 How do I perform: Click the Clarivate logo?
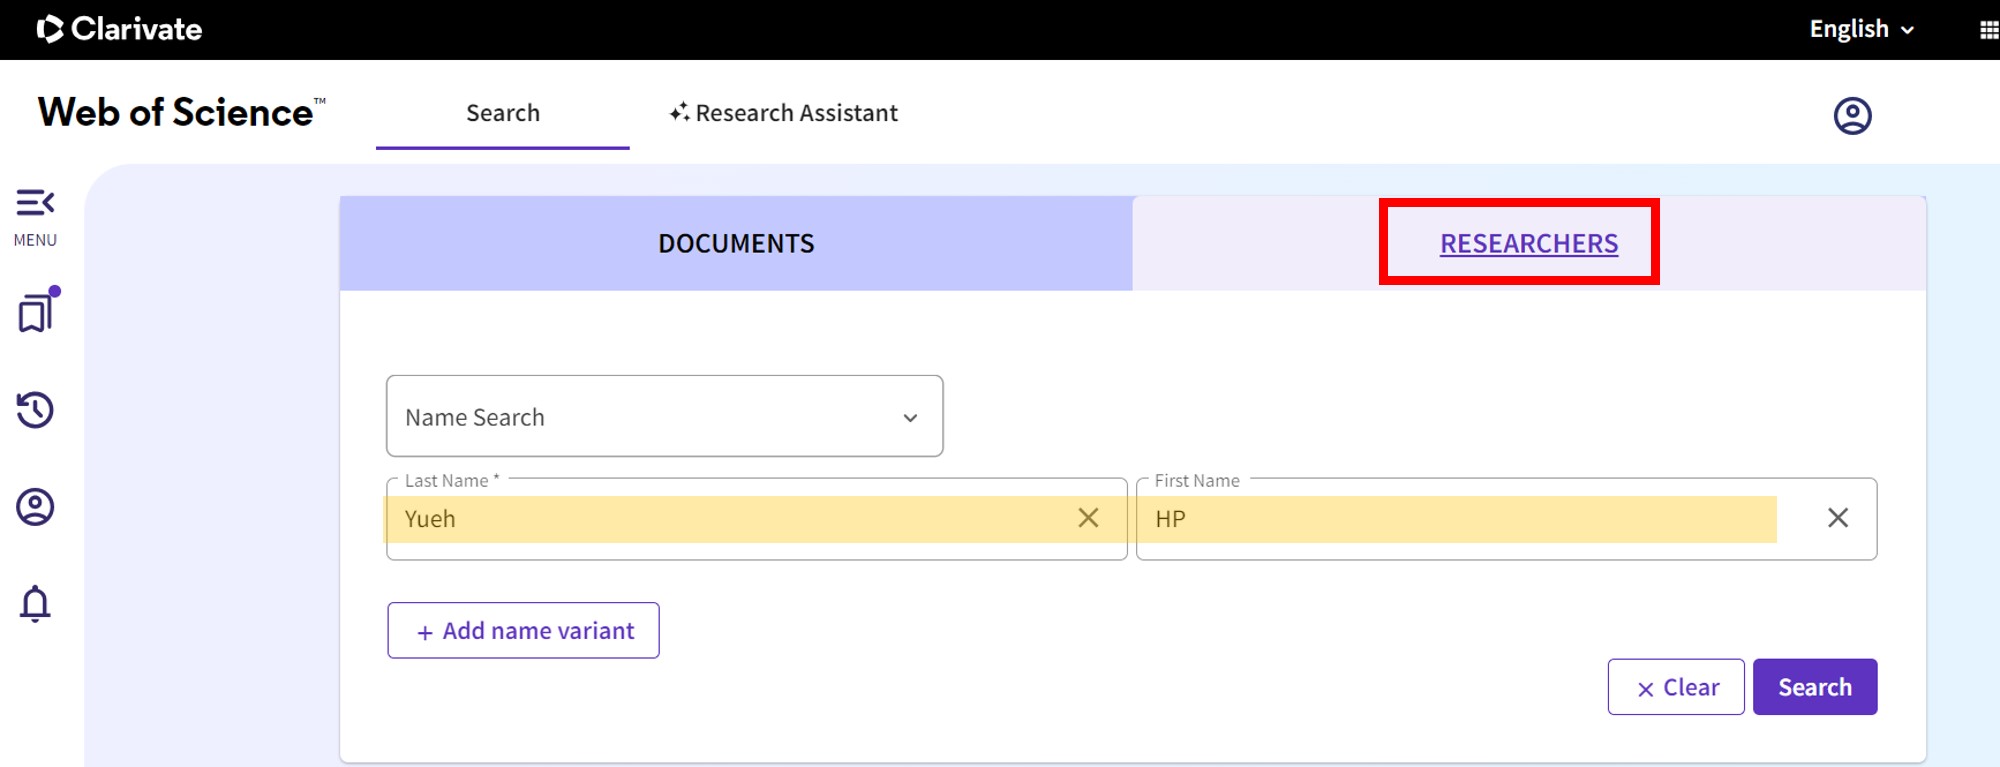tap(119, 29)
